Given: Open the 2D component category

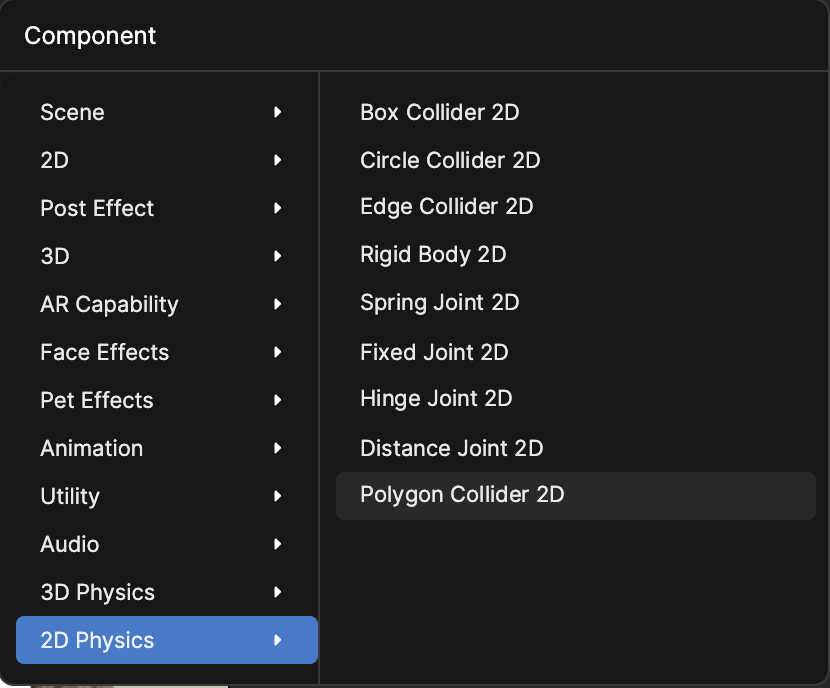Looking at the screenshot, I should coord(167,160).
